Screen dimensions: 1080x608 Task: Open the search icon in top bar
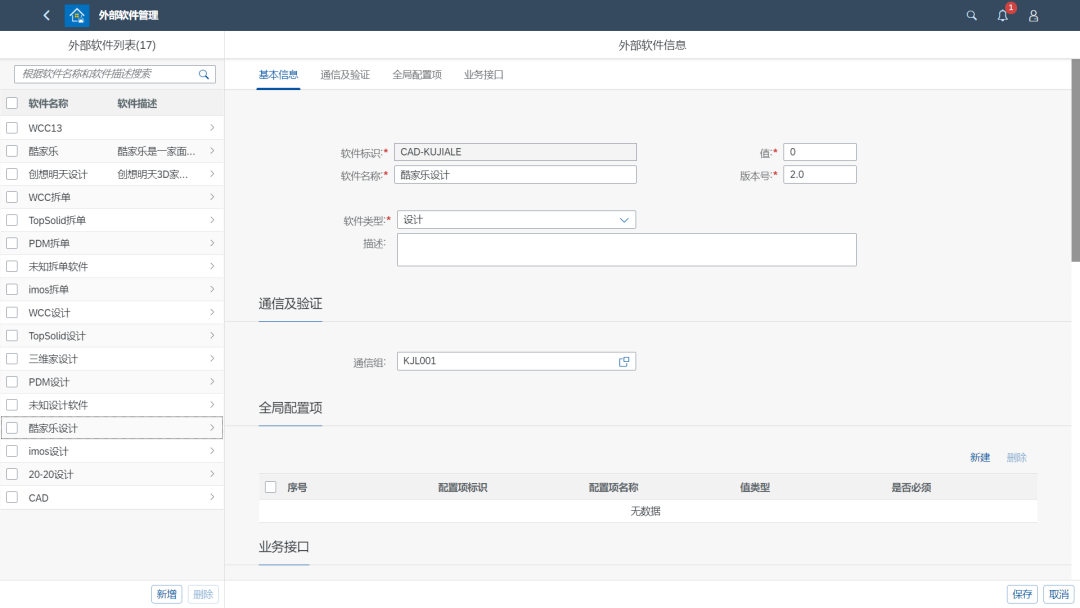(971, 16)
